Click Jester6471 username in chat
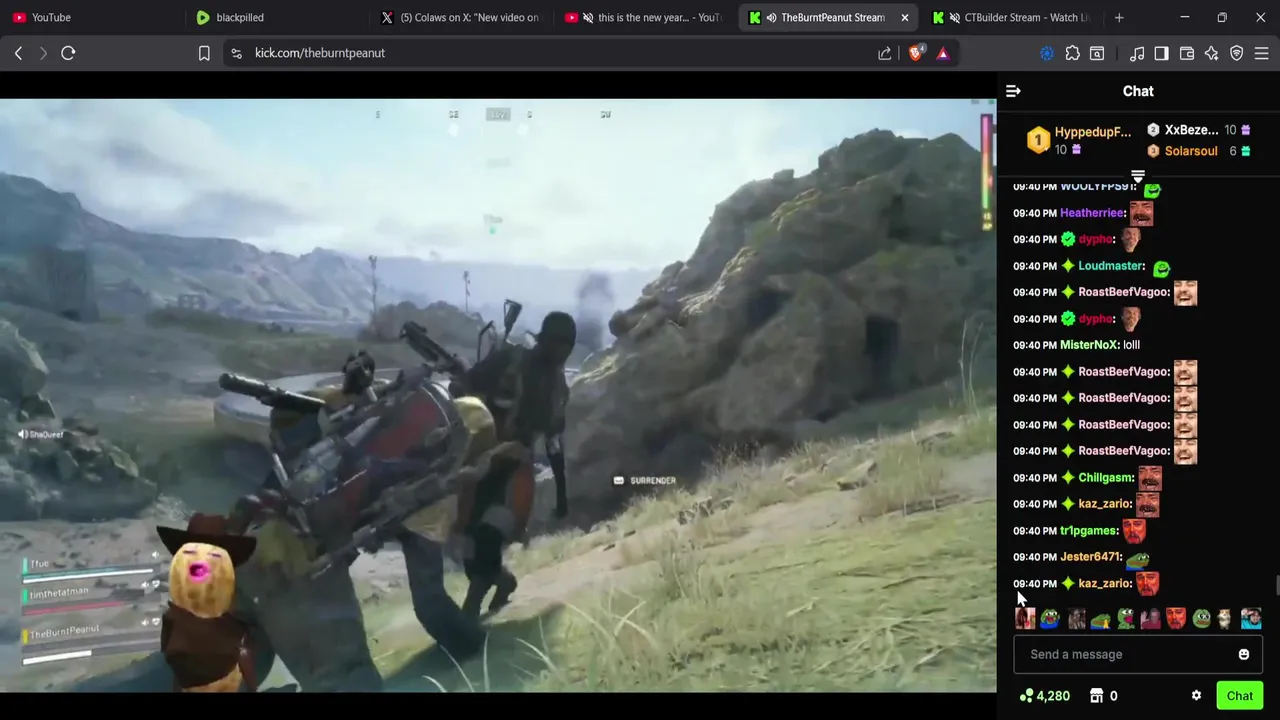 point(1091,557)
